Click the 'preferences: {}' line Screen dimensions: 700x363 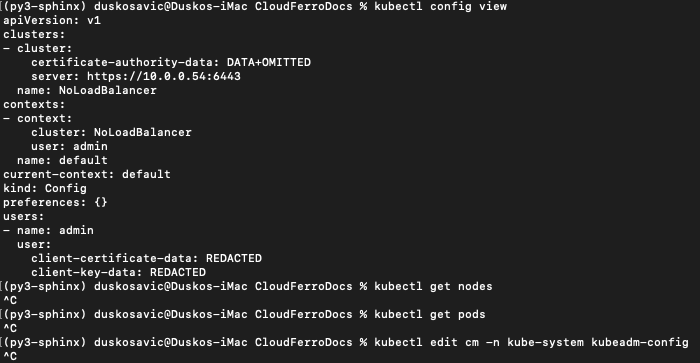pos(55,202)
